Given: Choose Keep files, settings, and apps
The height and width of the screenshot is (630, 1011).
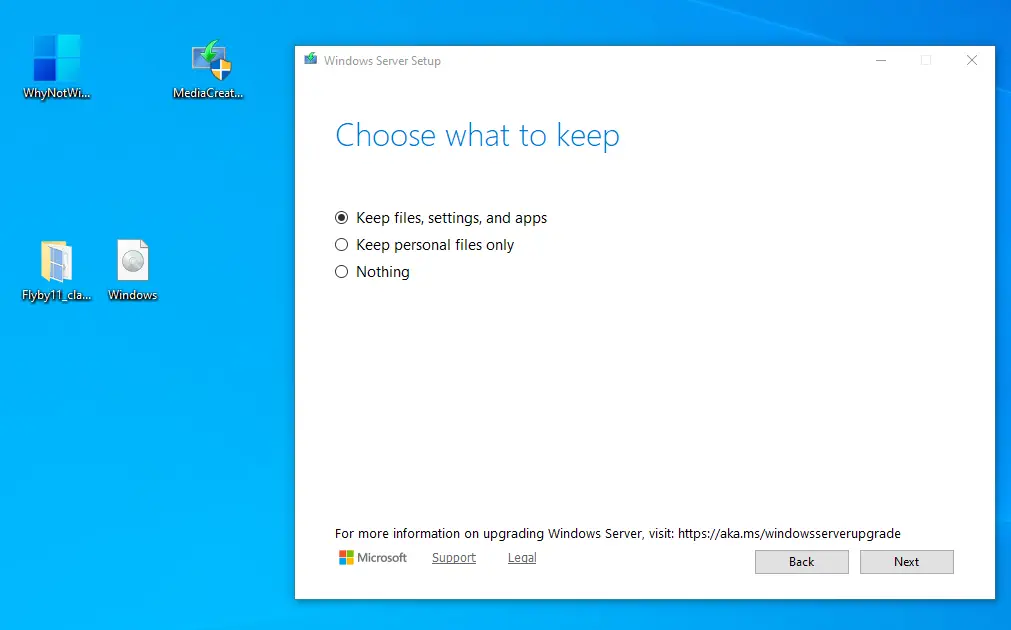Looking at the screenshot, I should tap(441, 218).
